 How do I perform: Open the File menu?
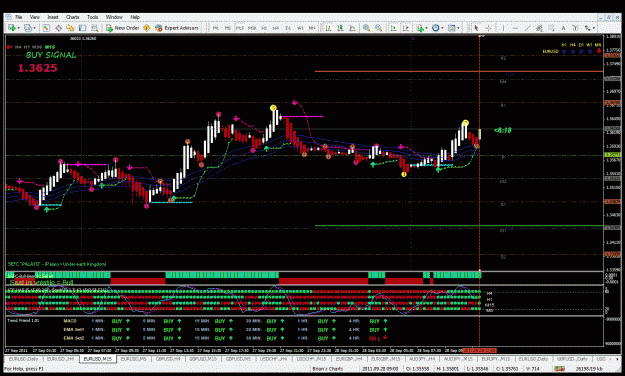coord(18,17)
